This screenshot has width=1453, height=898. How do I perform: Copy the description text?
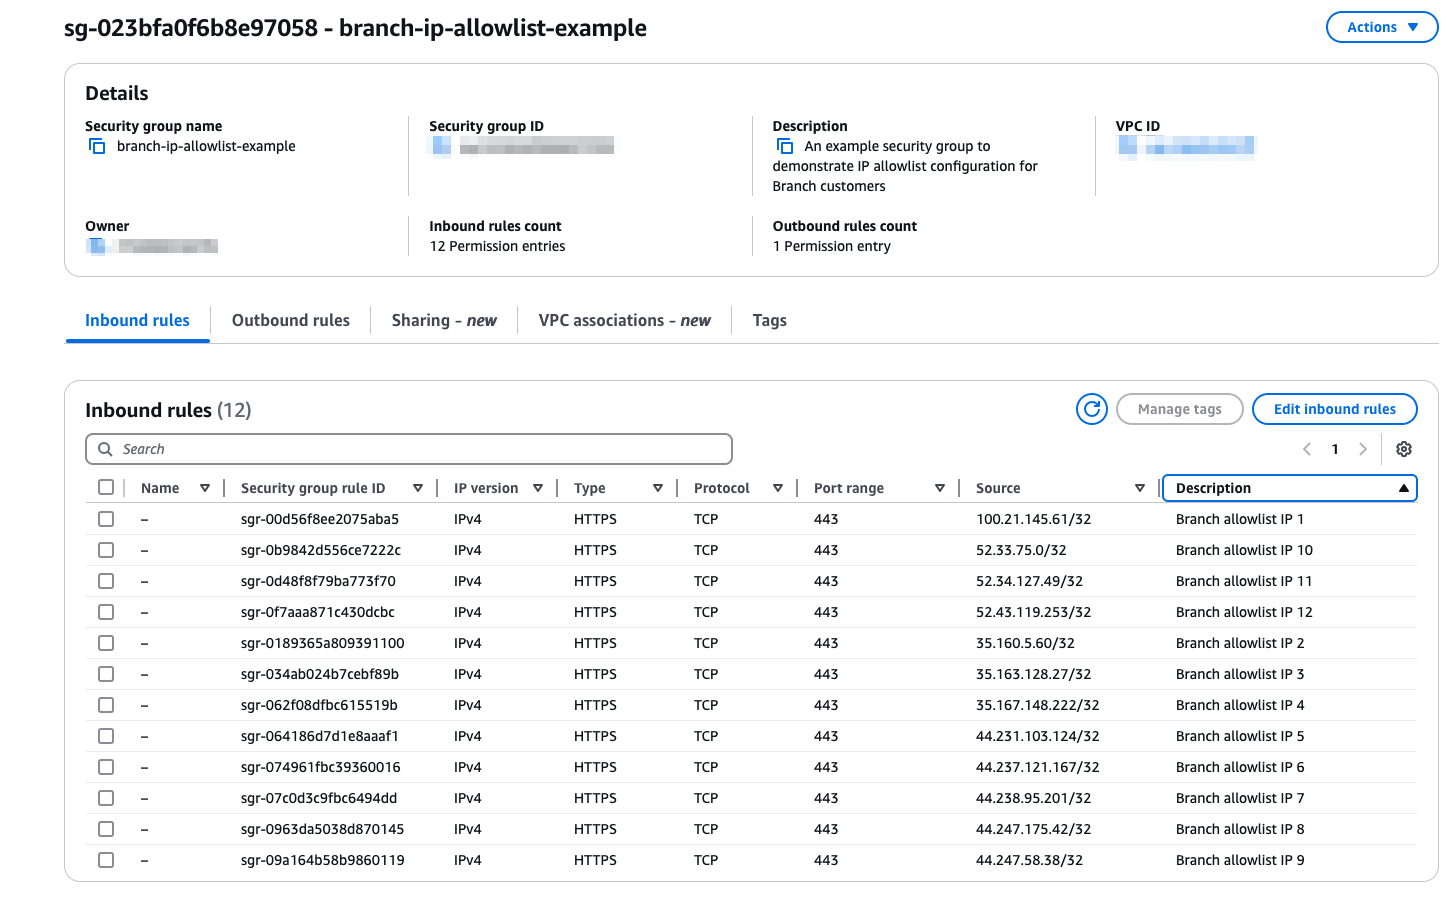tap(785, 146)
